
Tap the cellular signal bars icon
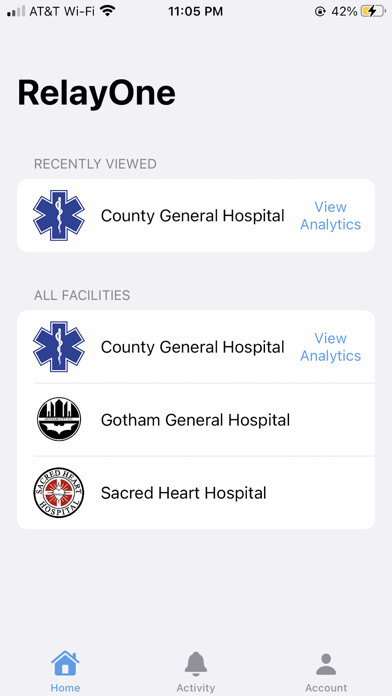pos(16,11)
